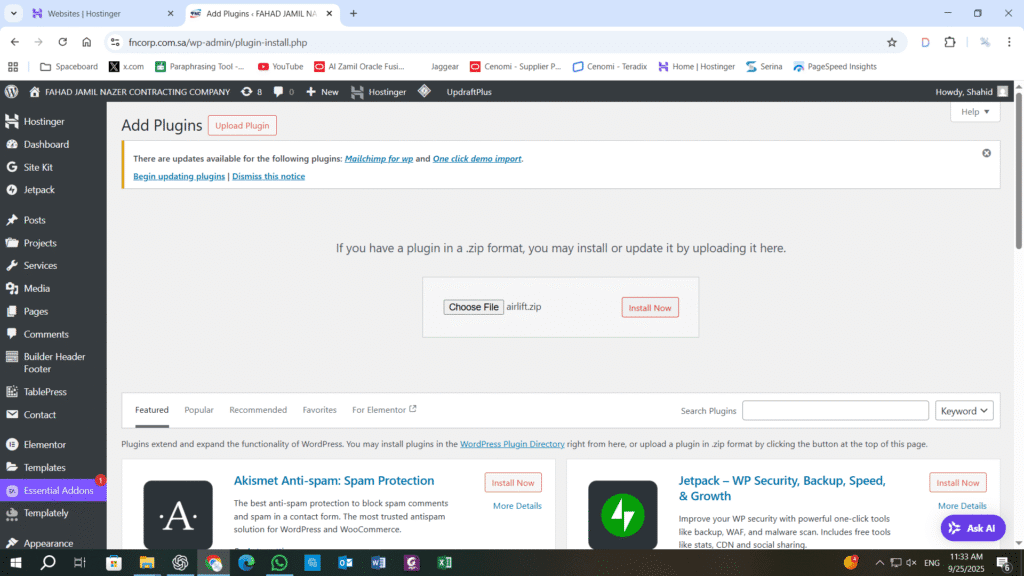
Task: Open Essential Addons in sidebar
Action: pos(53,490)
